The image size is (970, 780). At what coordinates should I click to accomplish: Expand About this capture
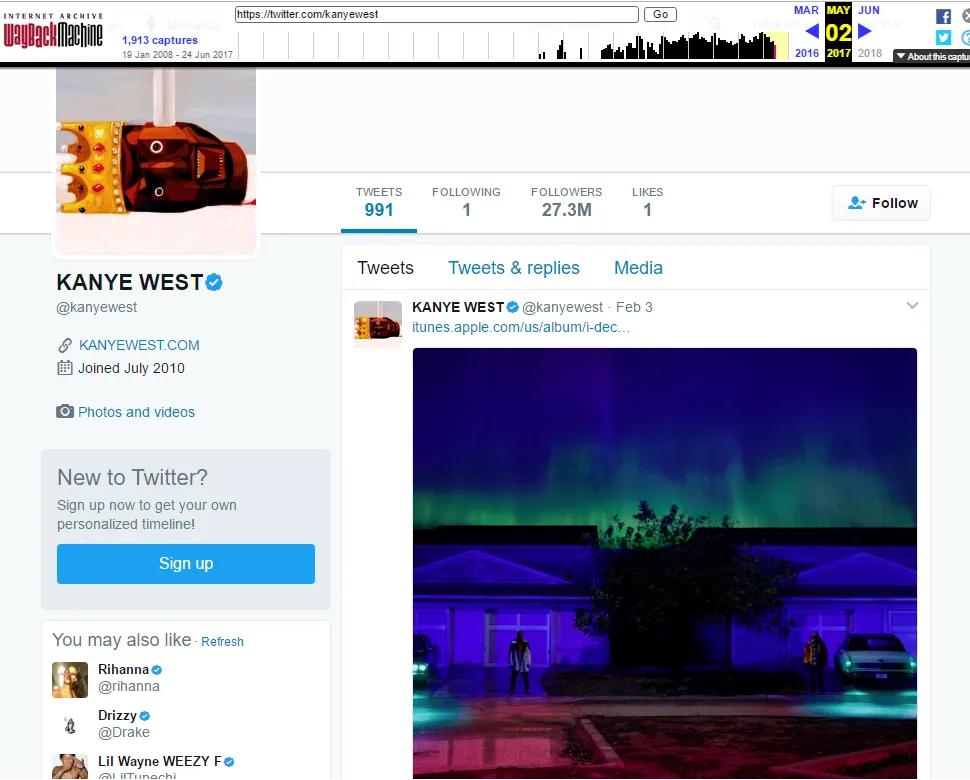tap(932, 56)
